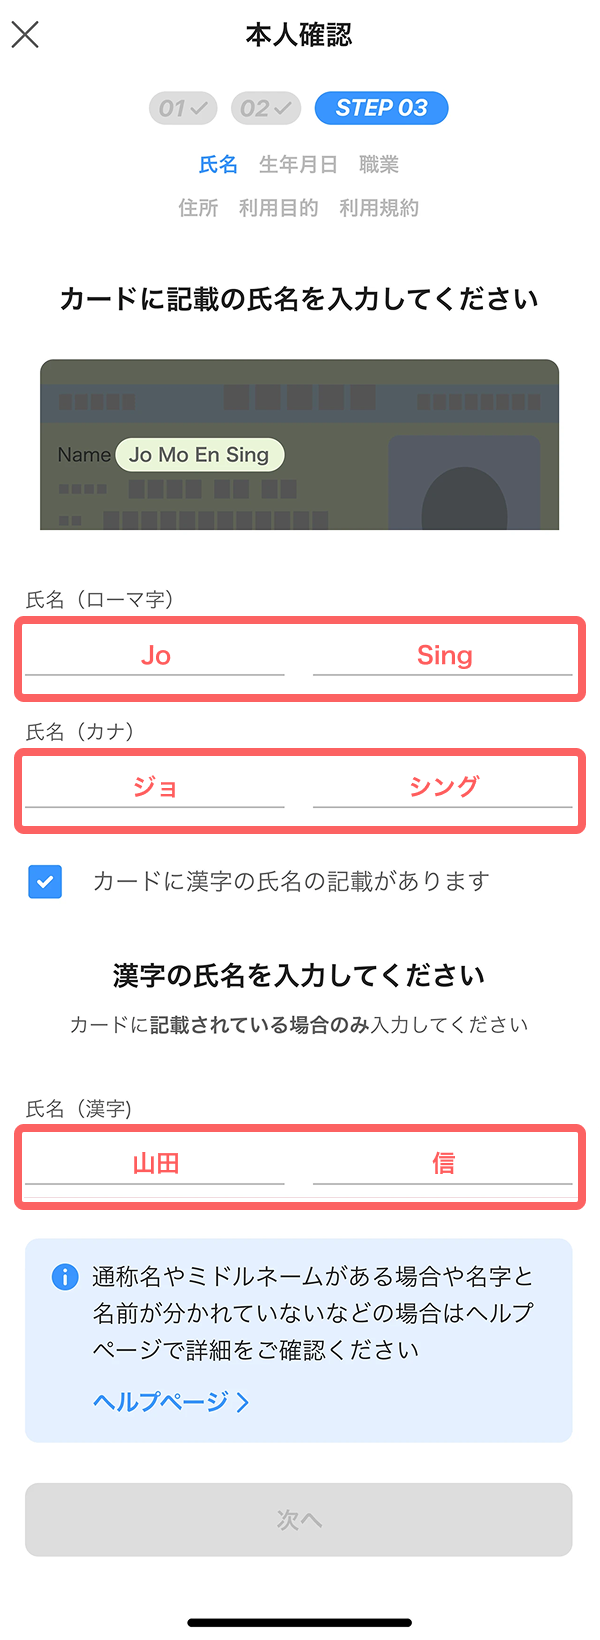Click the kana field showing シング

[x=443, y=787]
